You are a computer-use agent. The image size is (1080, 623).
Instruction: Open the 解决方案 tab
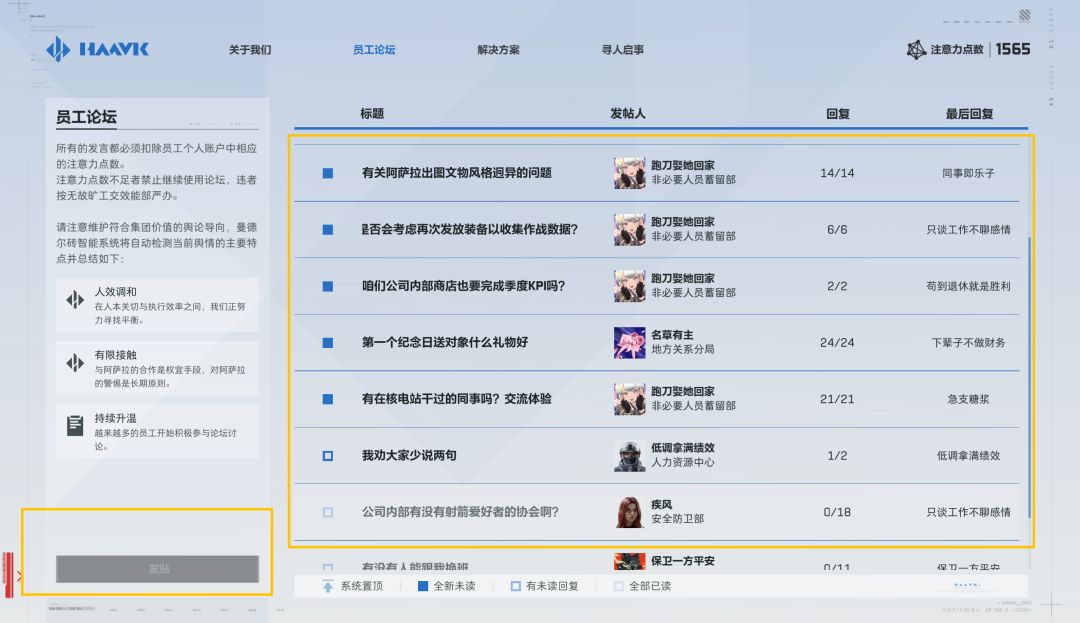tap(499, 50)
